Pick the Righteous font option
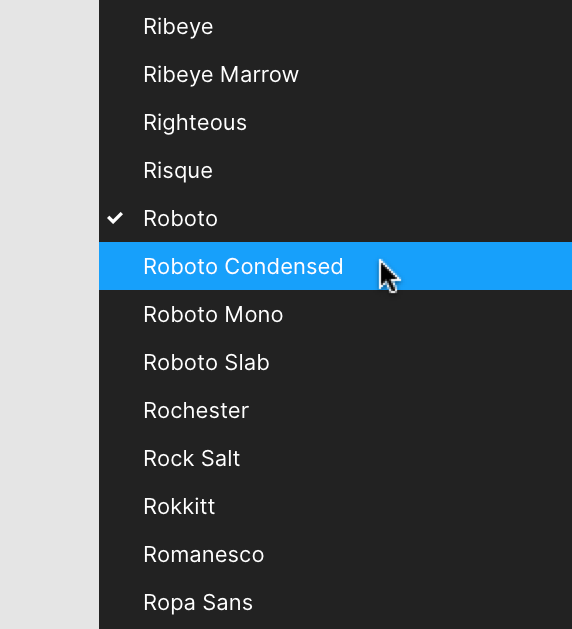 tap(335, 122)
